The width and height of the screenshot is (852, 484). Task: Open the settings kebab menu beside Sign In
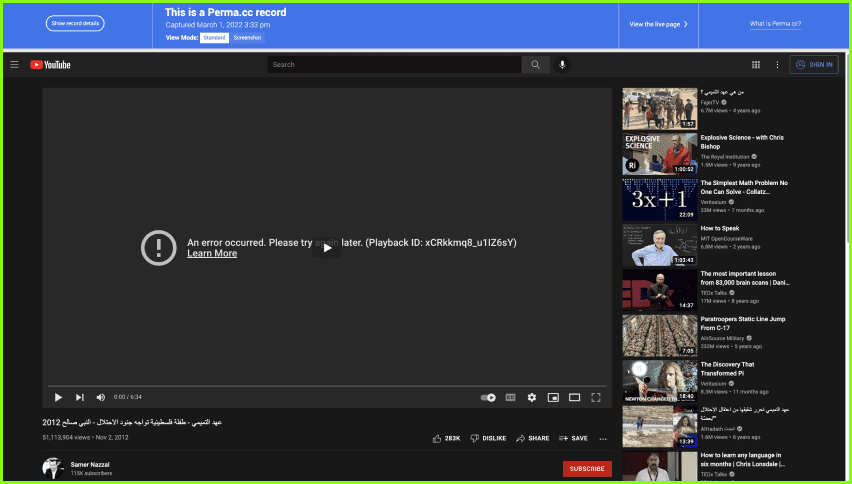[x=777, y=65]
